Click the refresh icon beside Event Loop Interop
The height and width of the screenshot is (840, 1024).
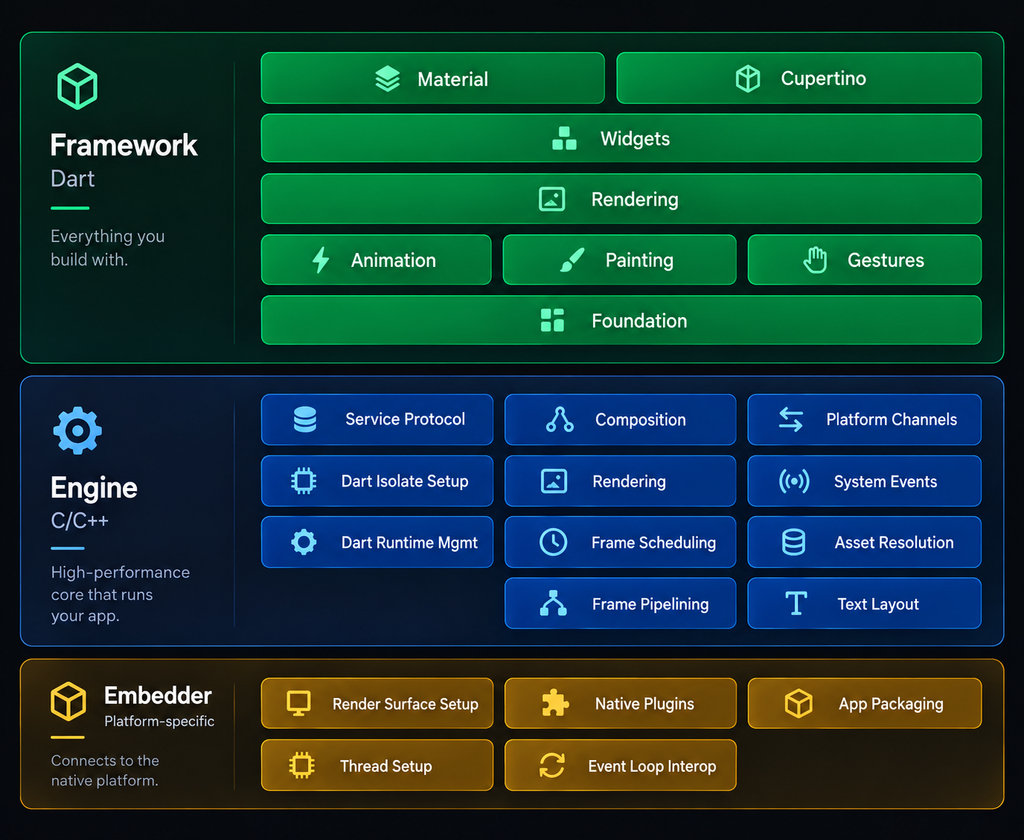pos(552,766)
